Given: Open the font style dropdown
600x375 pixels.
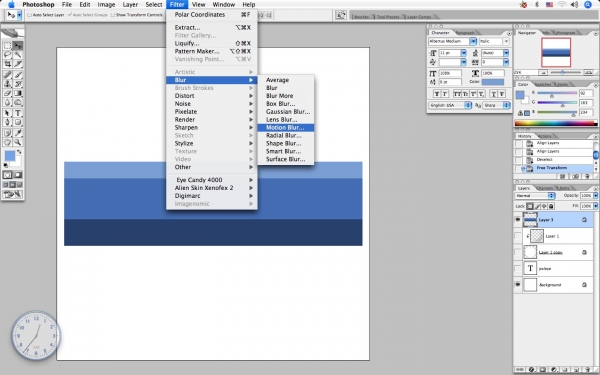Looking at the screenshot, I should [506, 41].
